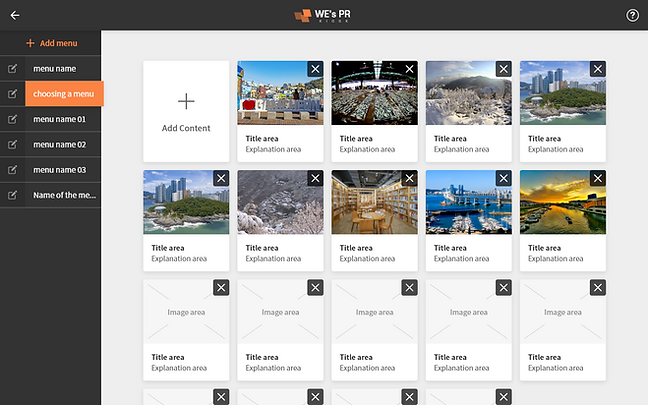Click the WE's PR Kiosk logo
Screen dimensions: 648x405
(322, 15)
